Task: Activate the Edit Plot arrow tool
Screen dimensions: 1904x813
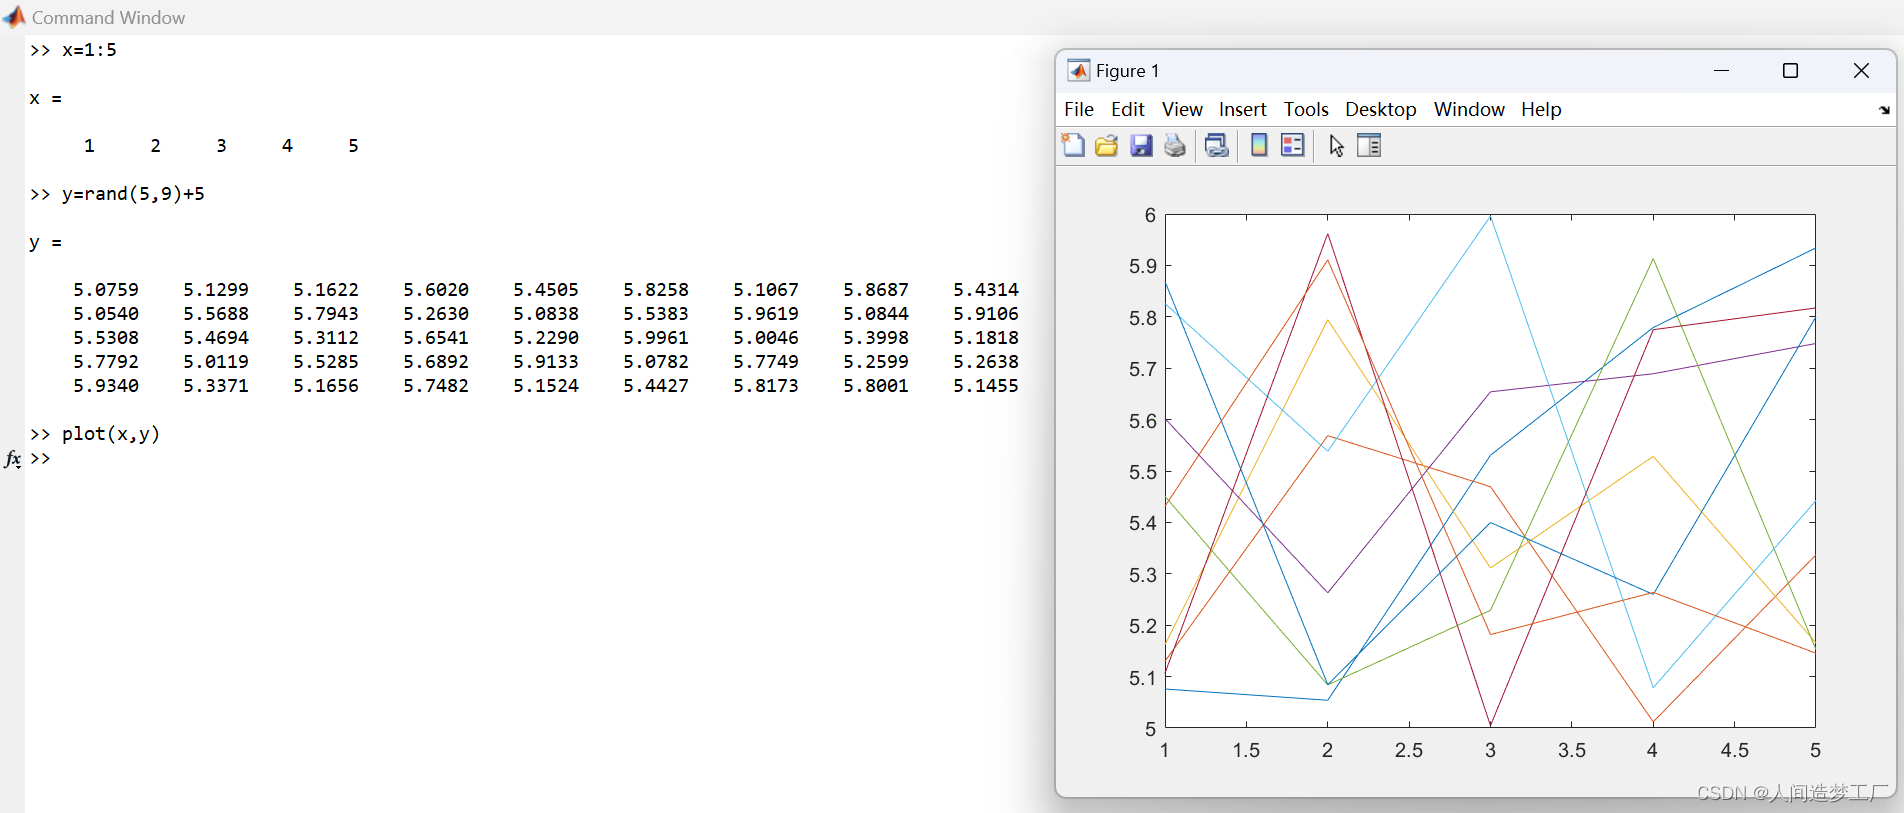Action: point(1336,146)
